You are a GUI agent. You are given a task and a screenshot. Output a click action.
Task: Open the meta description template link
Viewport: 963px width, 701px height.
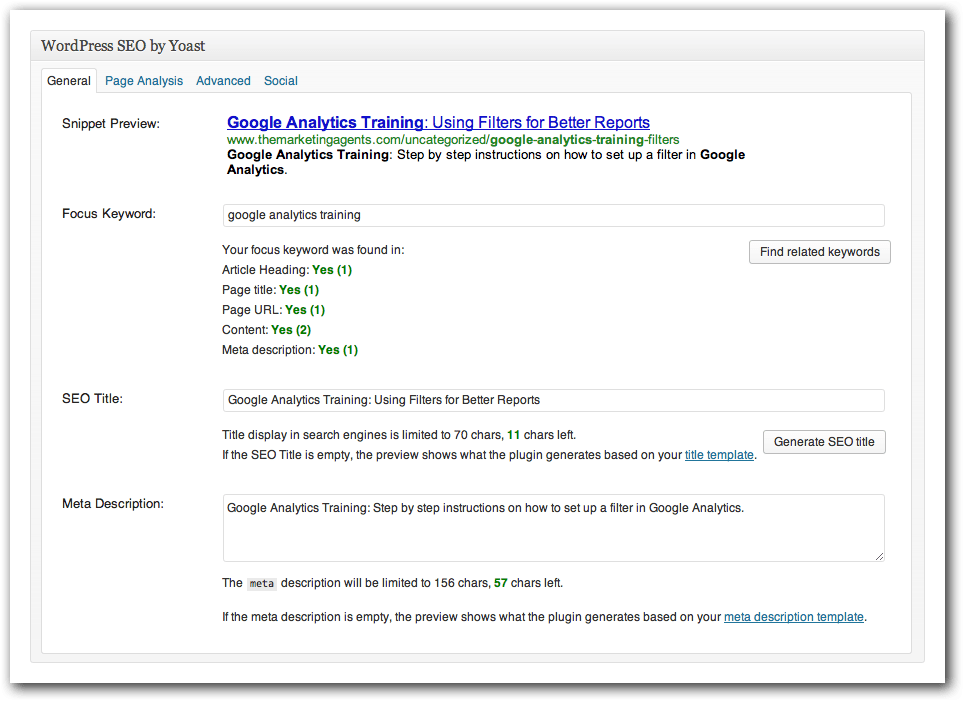coord(793,617)
